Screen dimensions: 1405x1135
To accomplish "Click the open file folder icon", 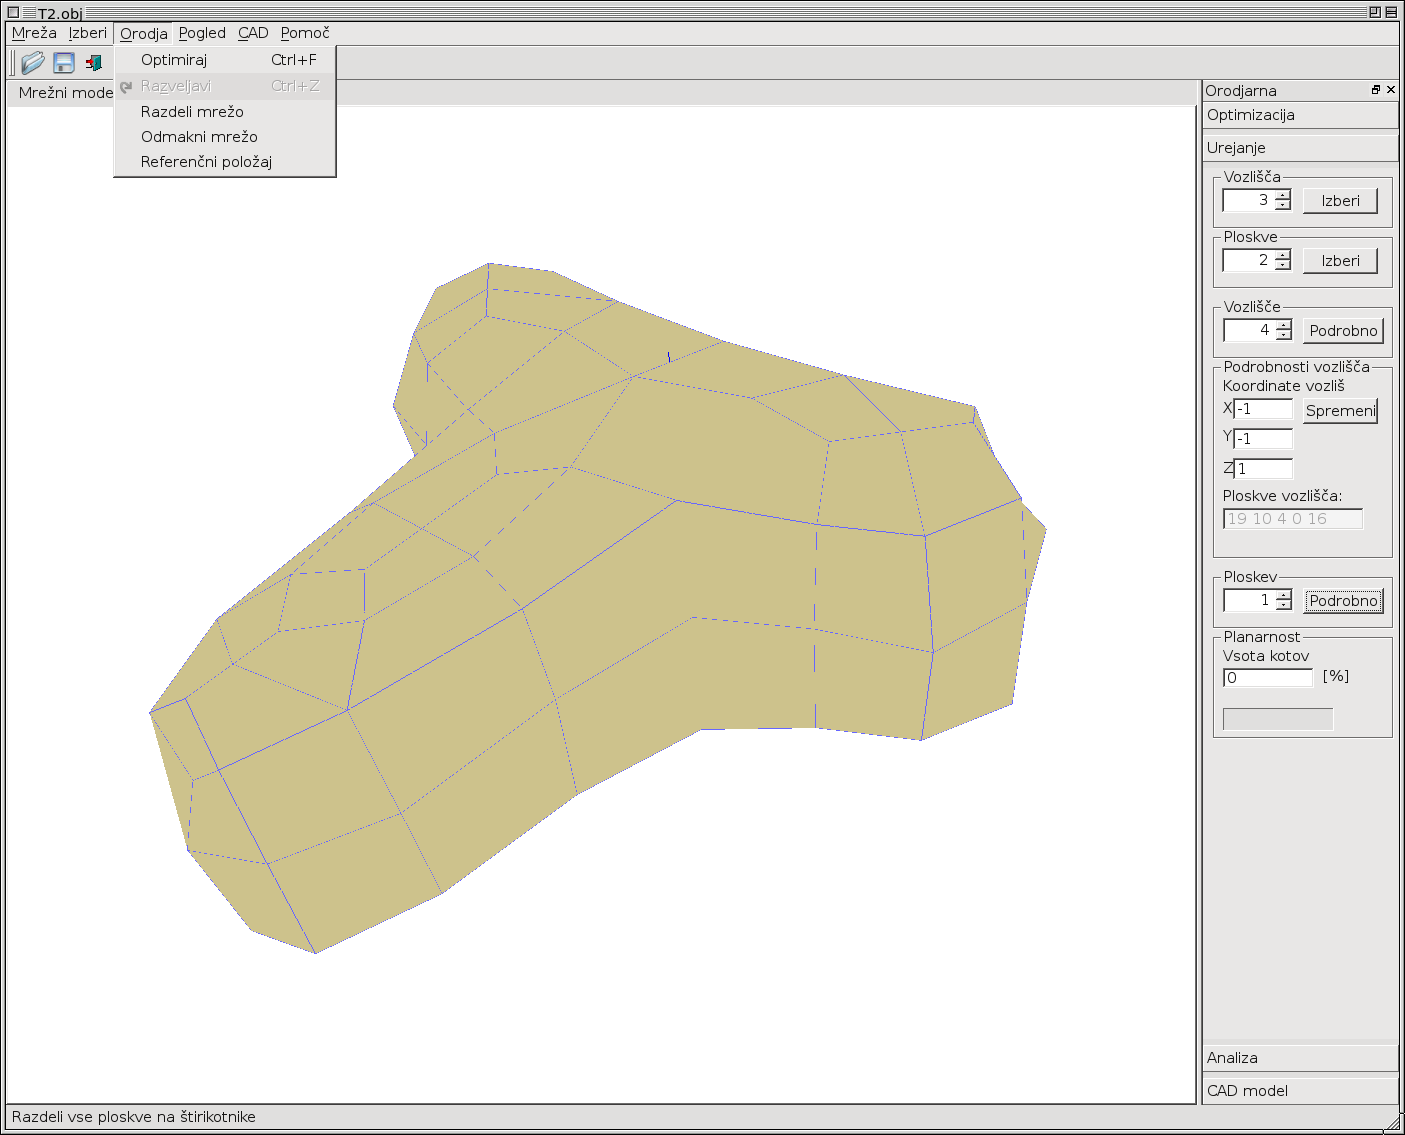I will click(33, 63).
